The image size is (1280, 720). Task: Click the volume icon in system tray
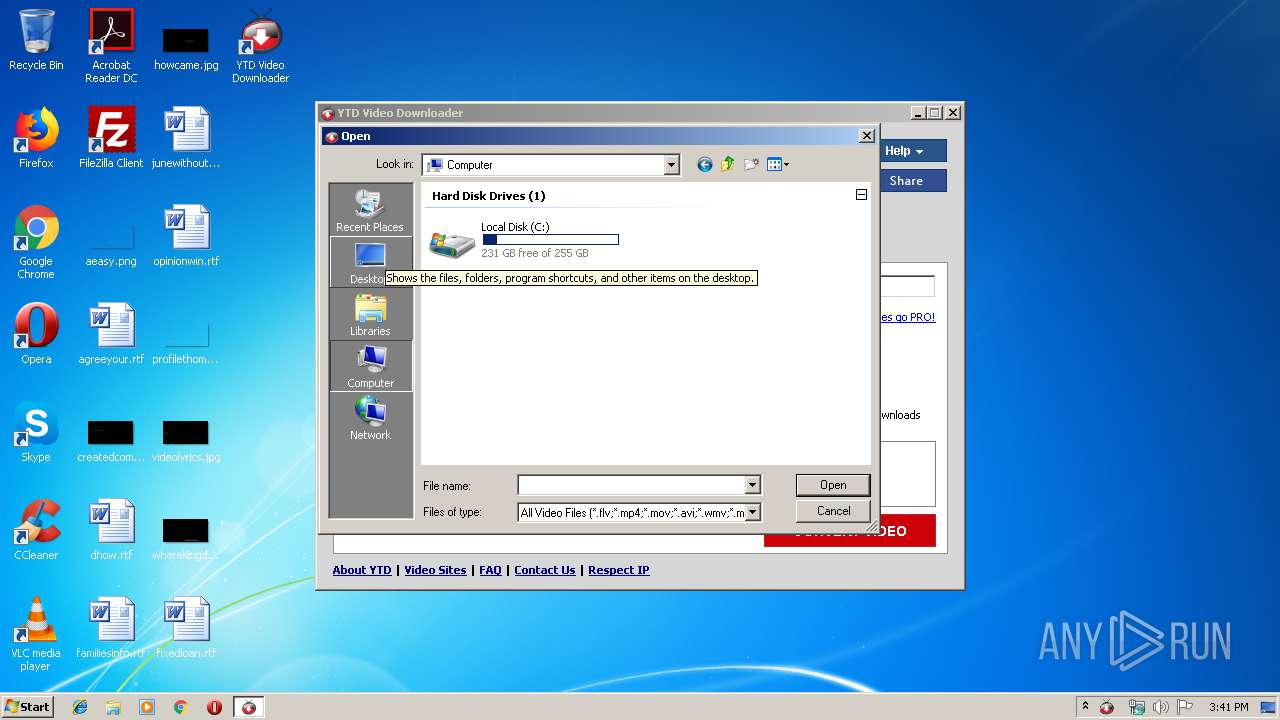1161,707
